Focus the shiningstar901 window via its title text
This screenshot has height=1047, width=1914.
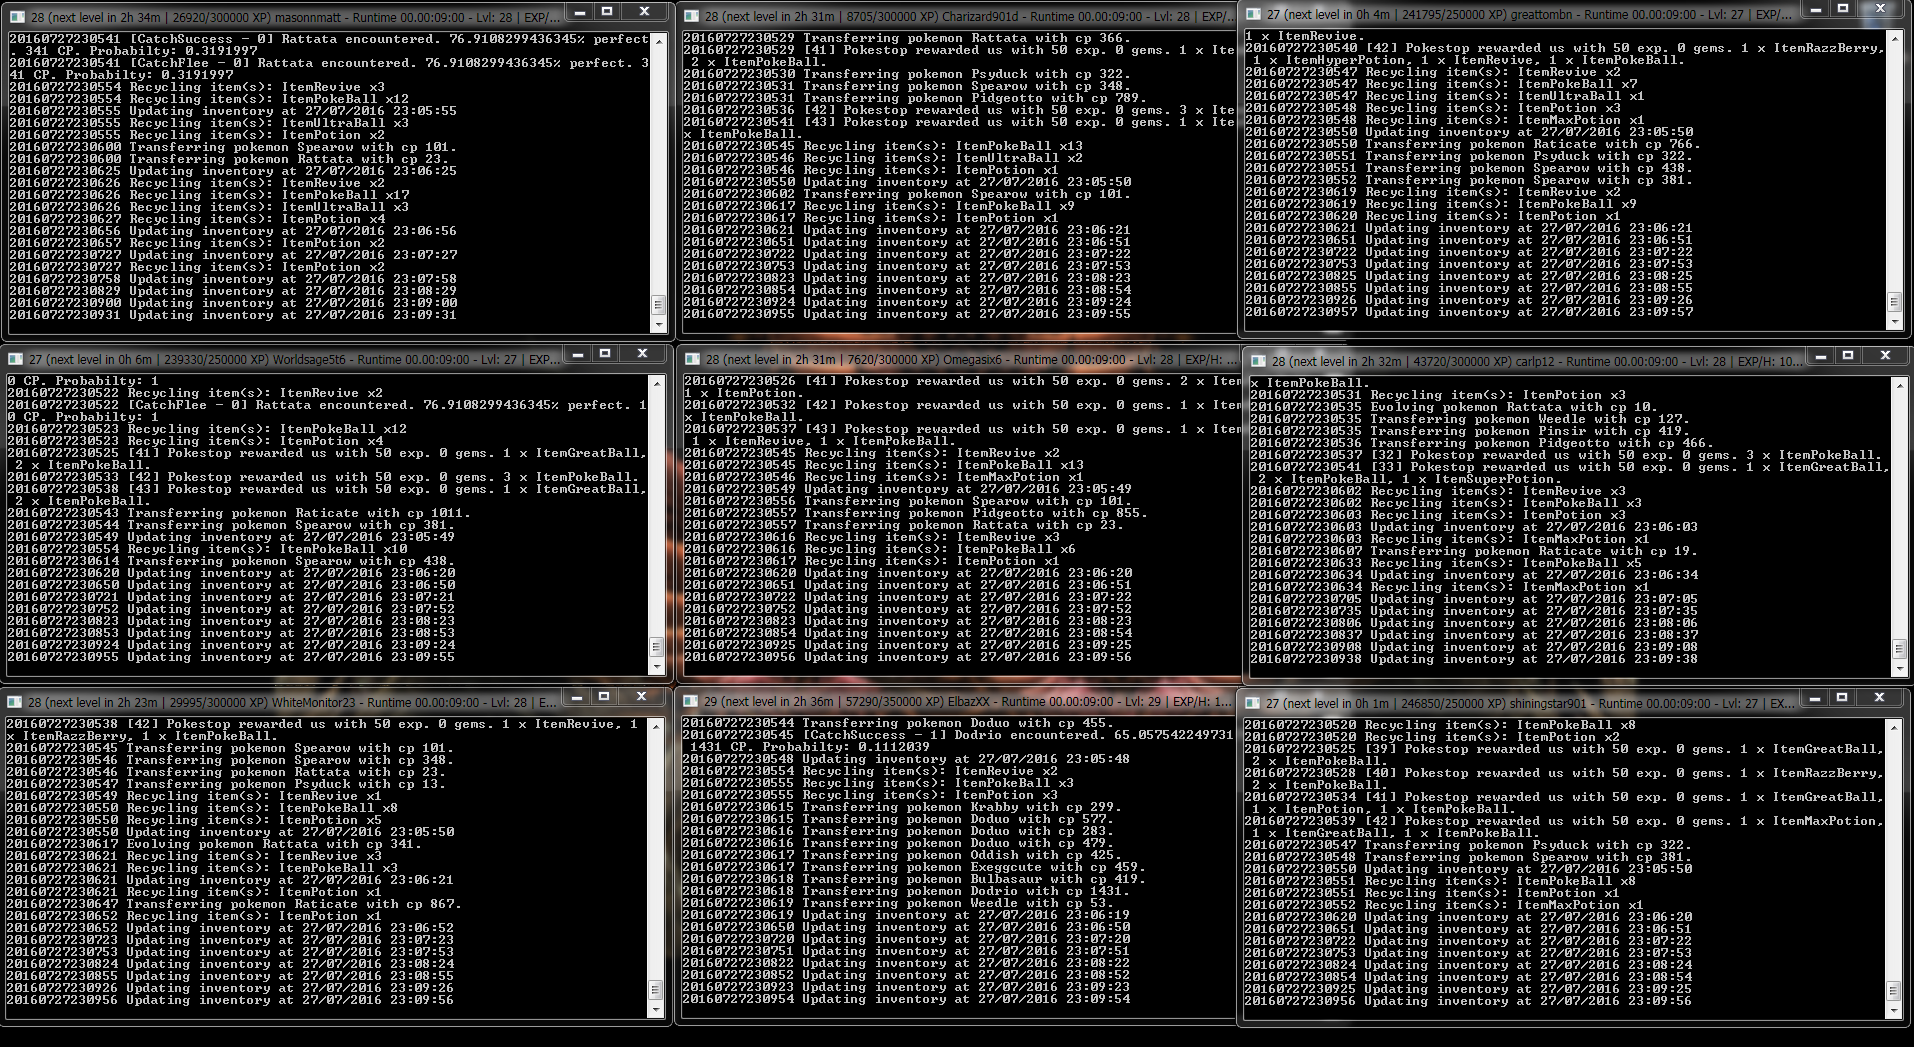1532,703
